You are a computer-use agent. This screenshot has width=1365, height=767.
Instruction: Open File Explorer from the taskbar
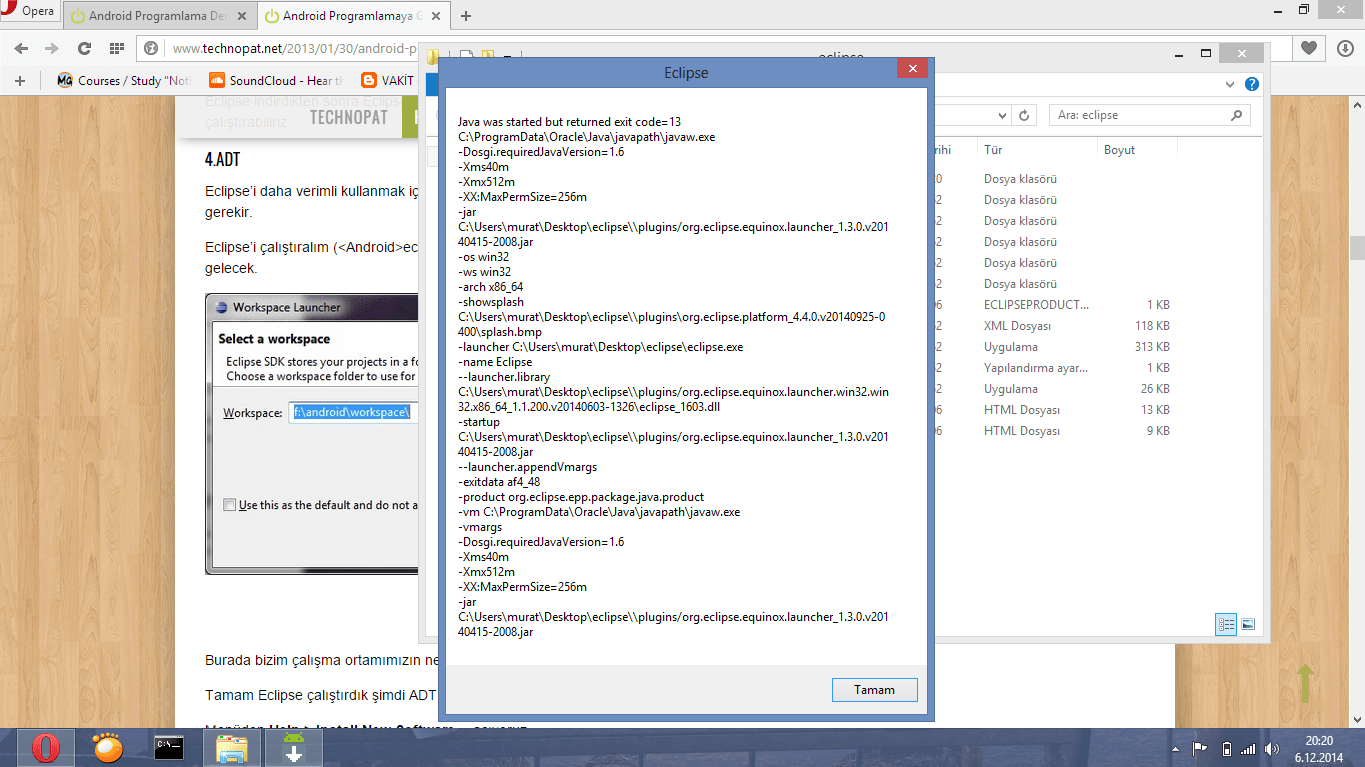tap(232, 748)
